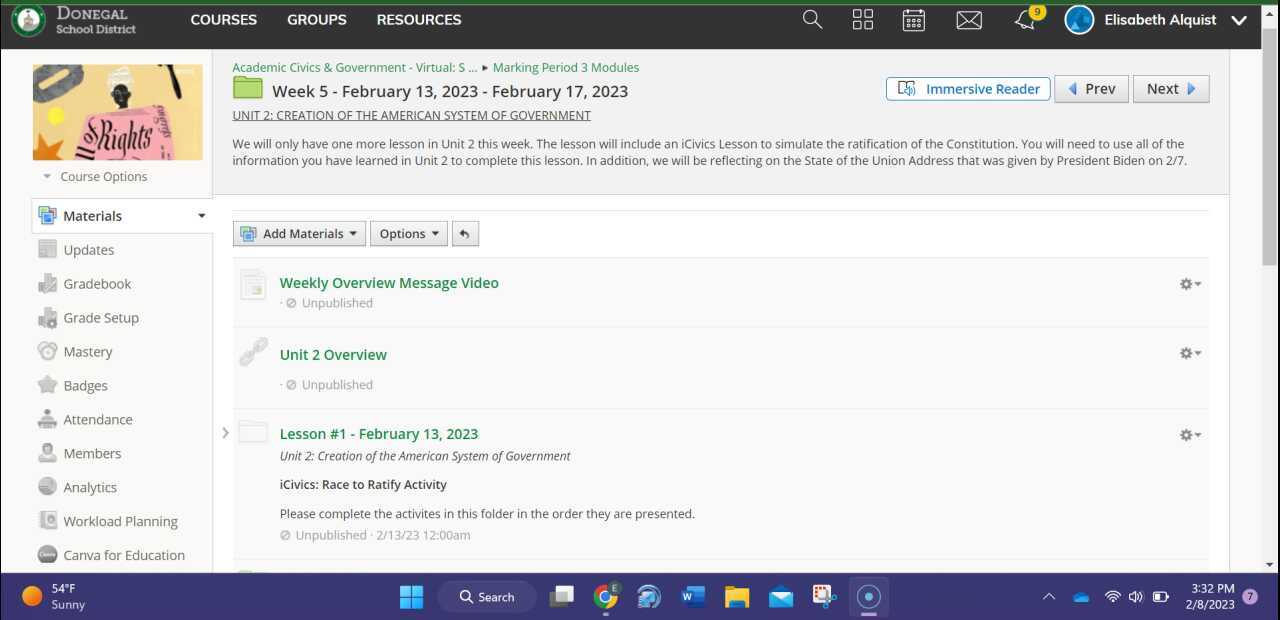Open the Add Materials dropdown
Image resolution: width=1280 pixels, height=620 pixels.
pos(299,234)
